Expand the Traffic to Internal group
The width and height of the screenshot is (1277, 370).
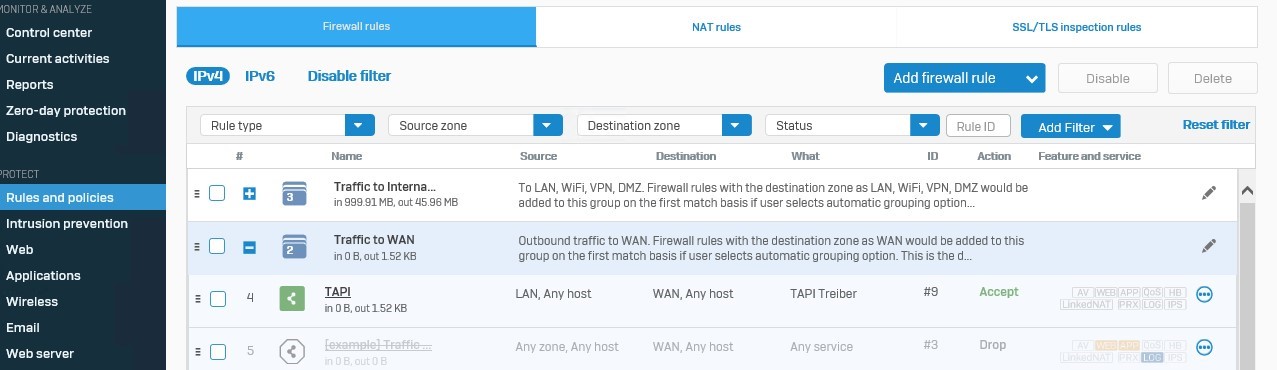pyautogui.click(x=250, y=193)
